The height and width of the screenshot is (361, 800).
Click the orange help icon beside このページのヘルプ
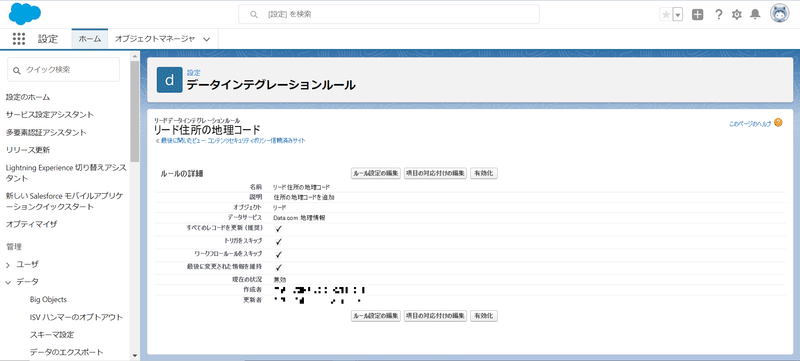[778, 122]
